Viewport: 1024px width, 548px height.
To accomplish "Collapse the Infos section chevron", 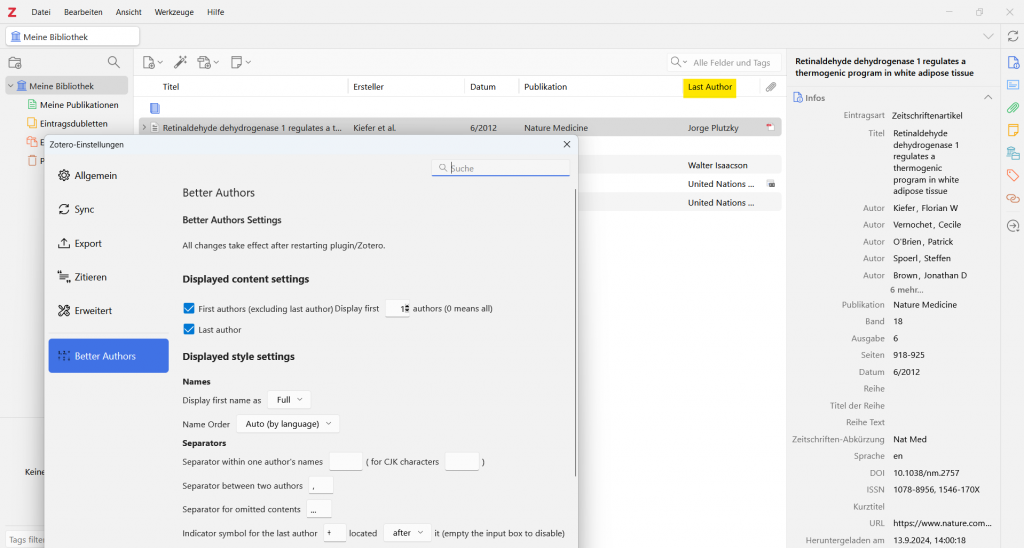I will (x=987, y=97).
